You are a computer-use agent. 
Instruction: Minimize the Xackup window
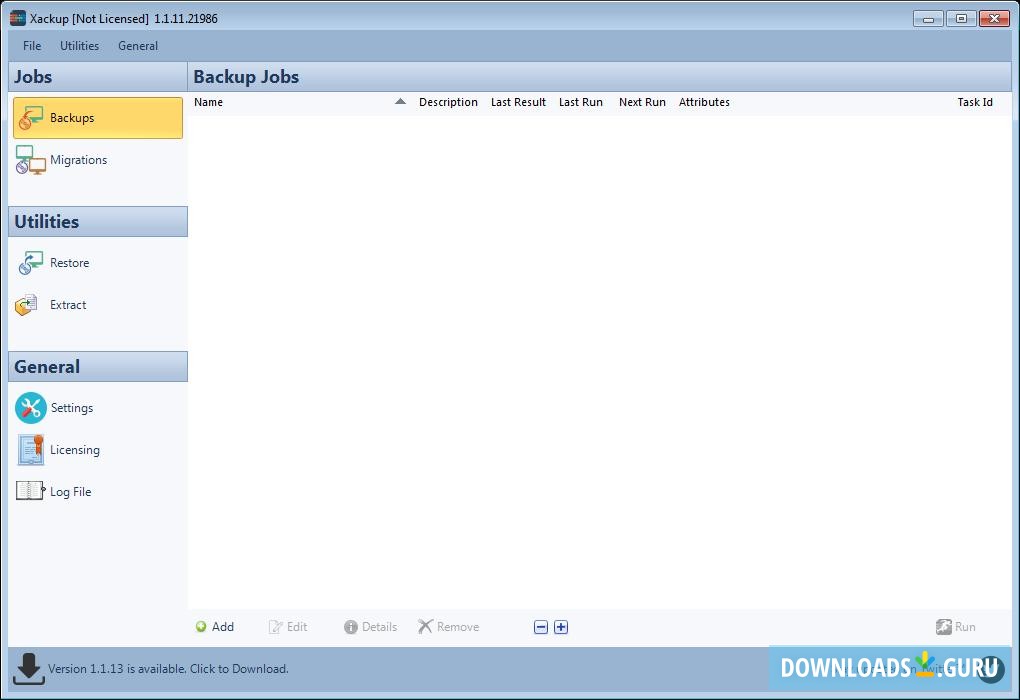pos(928,19)
